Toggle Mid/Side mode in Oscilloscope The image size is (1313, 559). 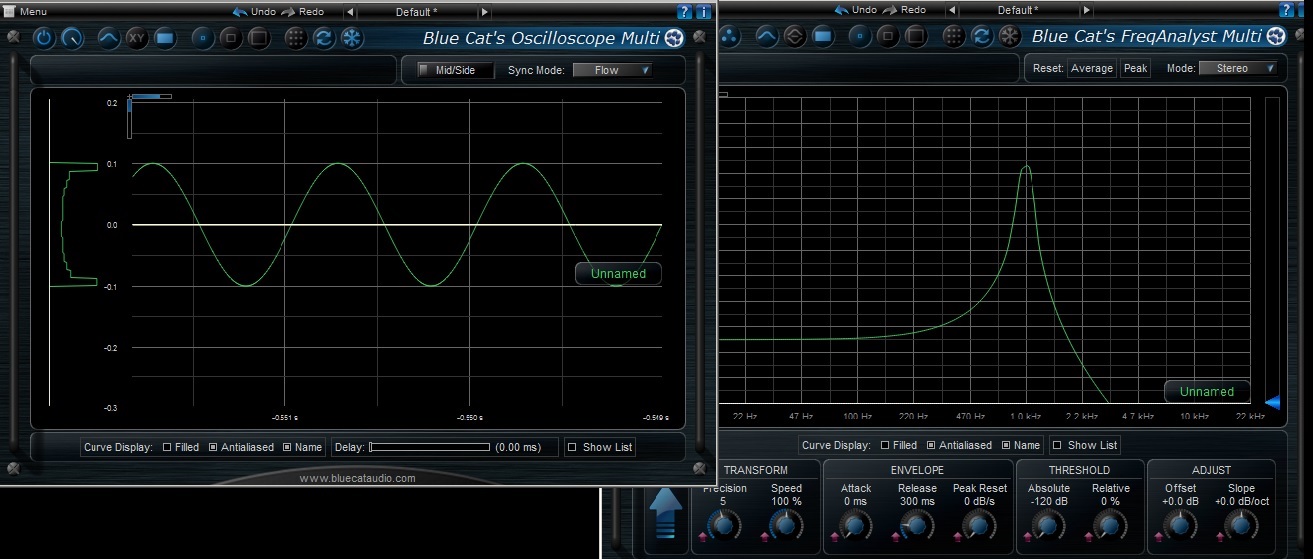(455, 70)
